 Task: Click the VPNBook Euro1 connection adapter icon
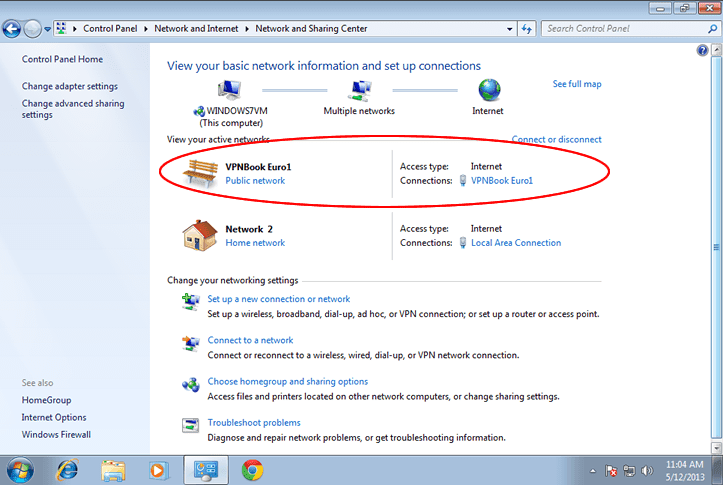[x=463, y=181]
